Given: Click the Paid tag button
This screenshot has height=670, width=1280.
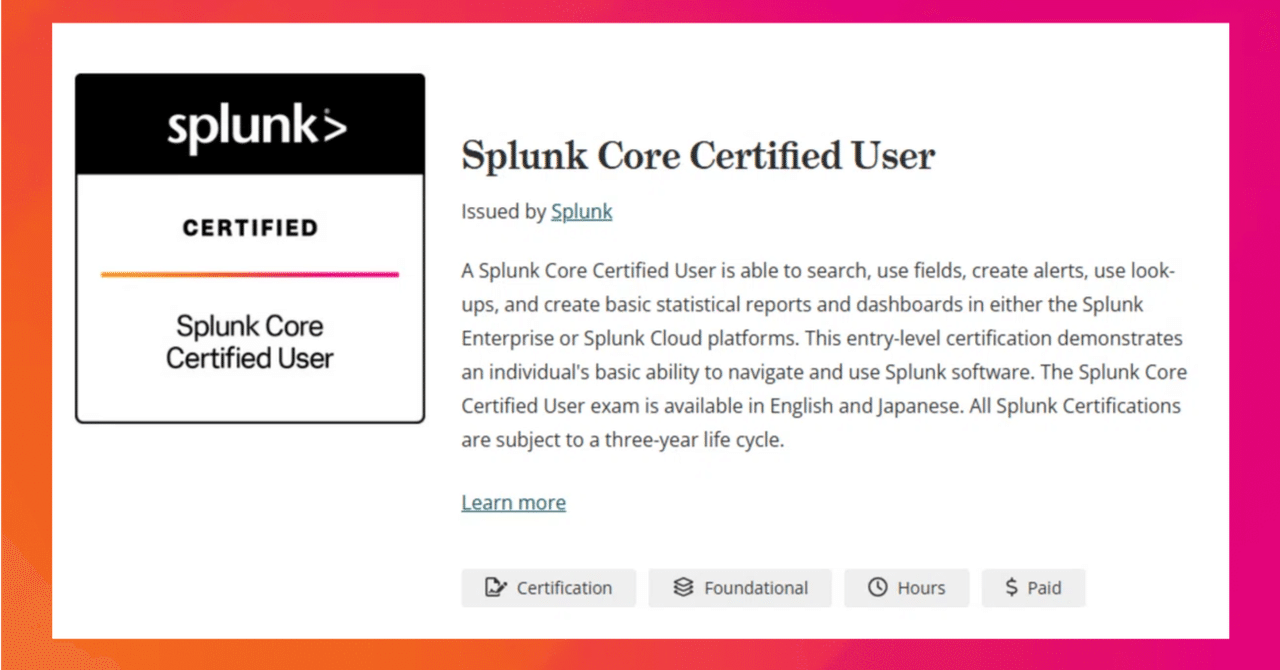Looking at the screenshot, I should pyautogui.click(x=1033, y=588).
